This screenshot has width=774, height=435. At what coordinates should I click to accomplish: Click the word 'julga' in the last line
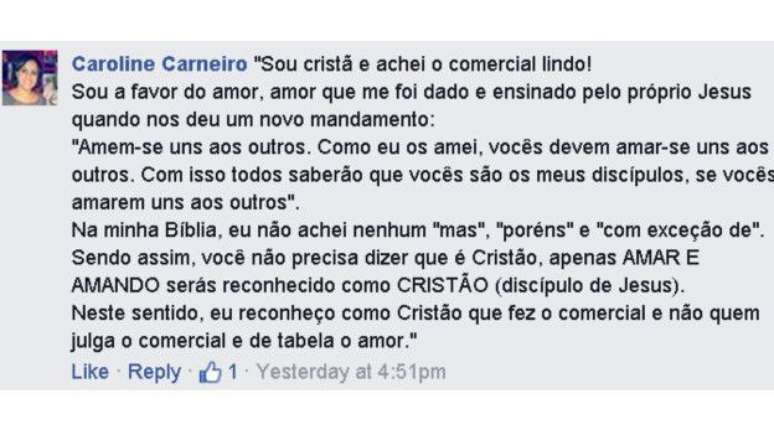tap(92, 342)
